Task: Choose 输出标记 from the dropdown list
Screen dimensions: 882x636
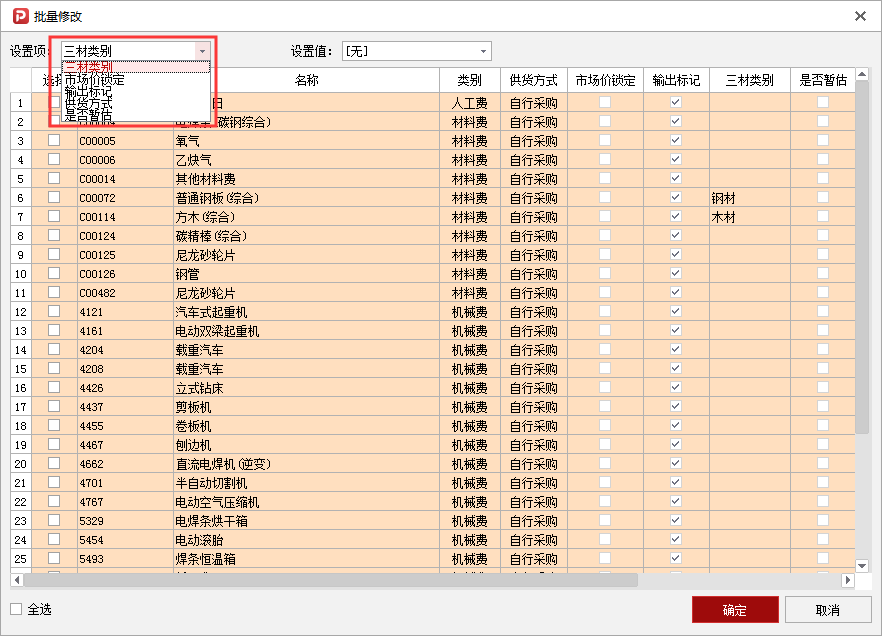Action: (87, 94)
